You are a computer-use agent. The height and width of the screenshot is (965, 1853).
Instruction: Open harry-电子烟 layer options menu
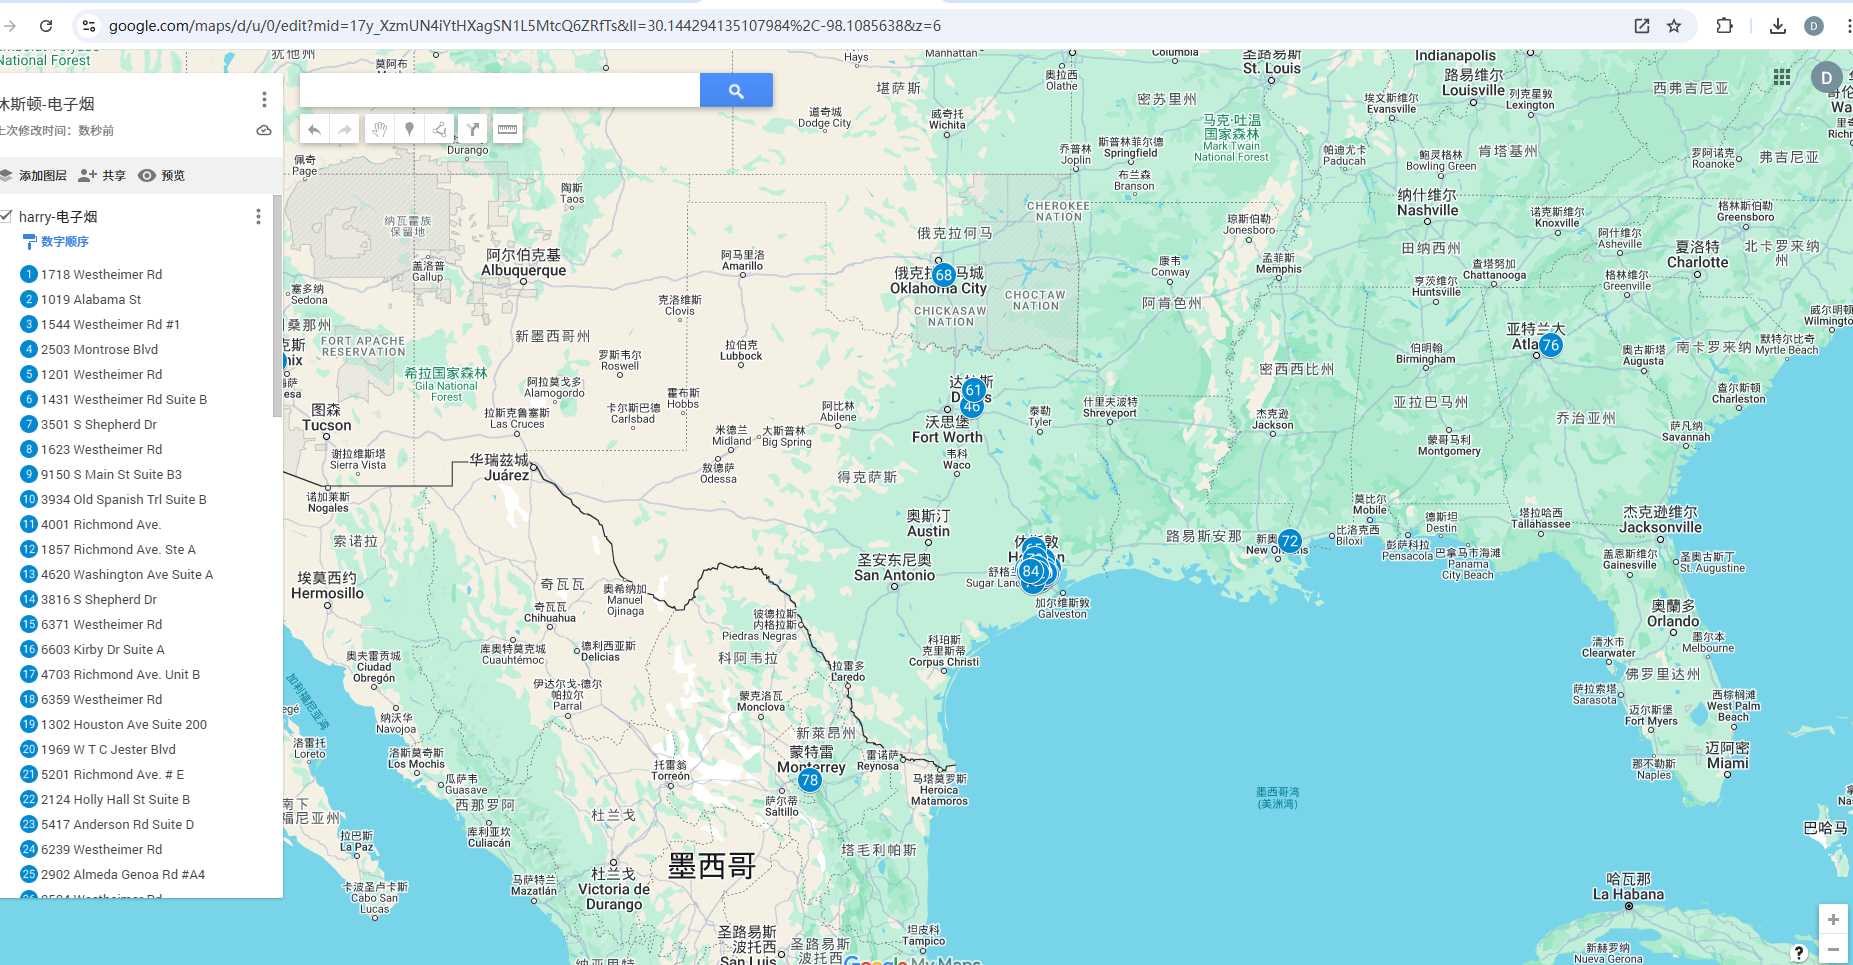click(x=258, y=217)
